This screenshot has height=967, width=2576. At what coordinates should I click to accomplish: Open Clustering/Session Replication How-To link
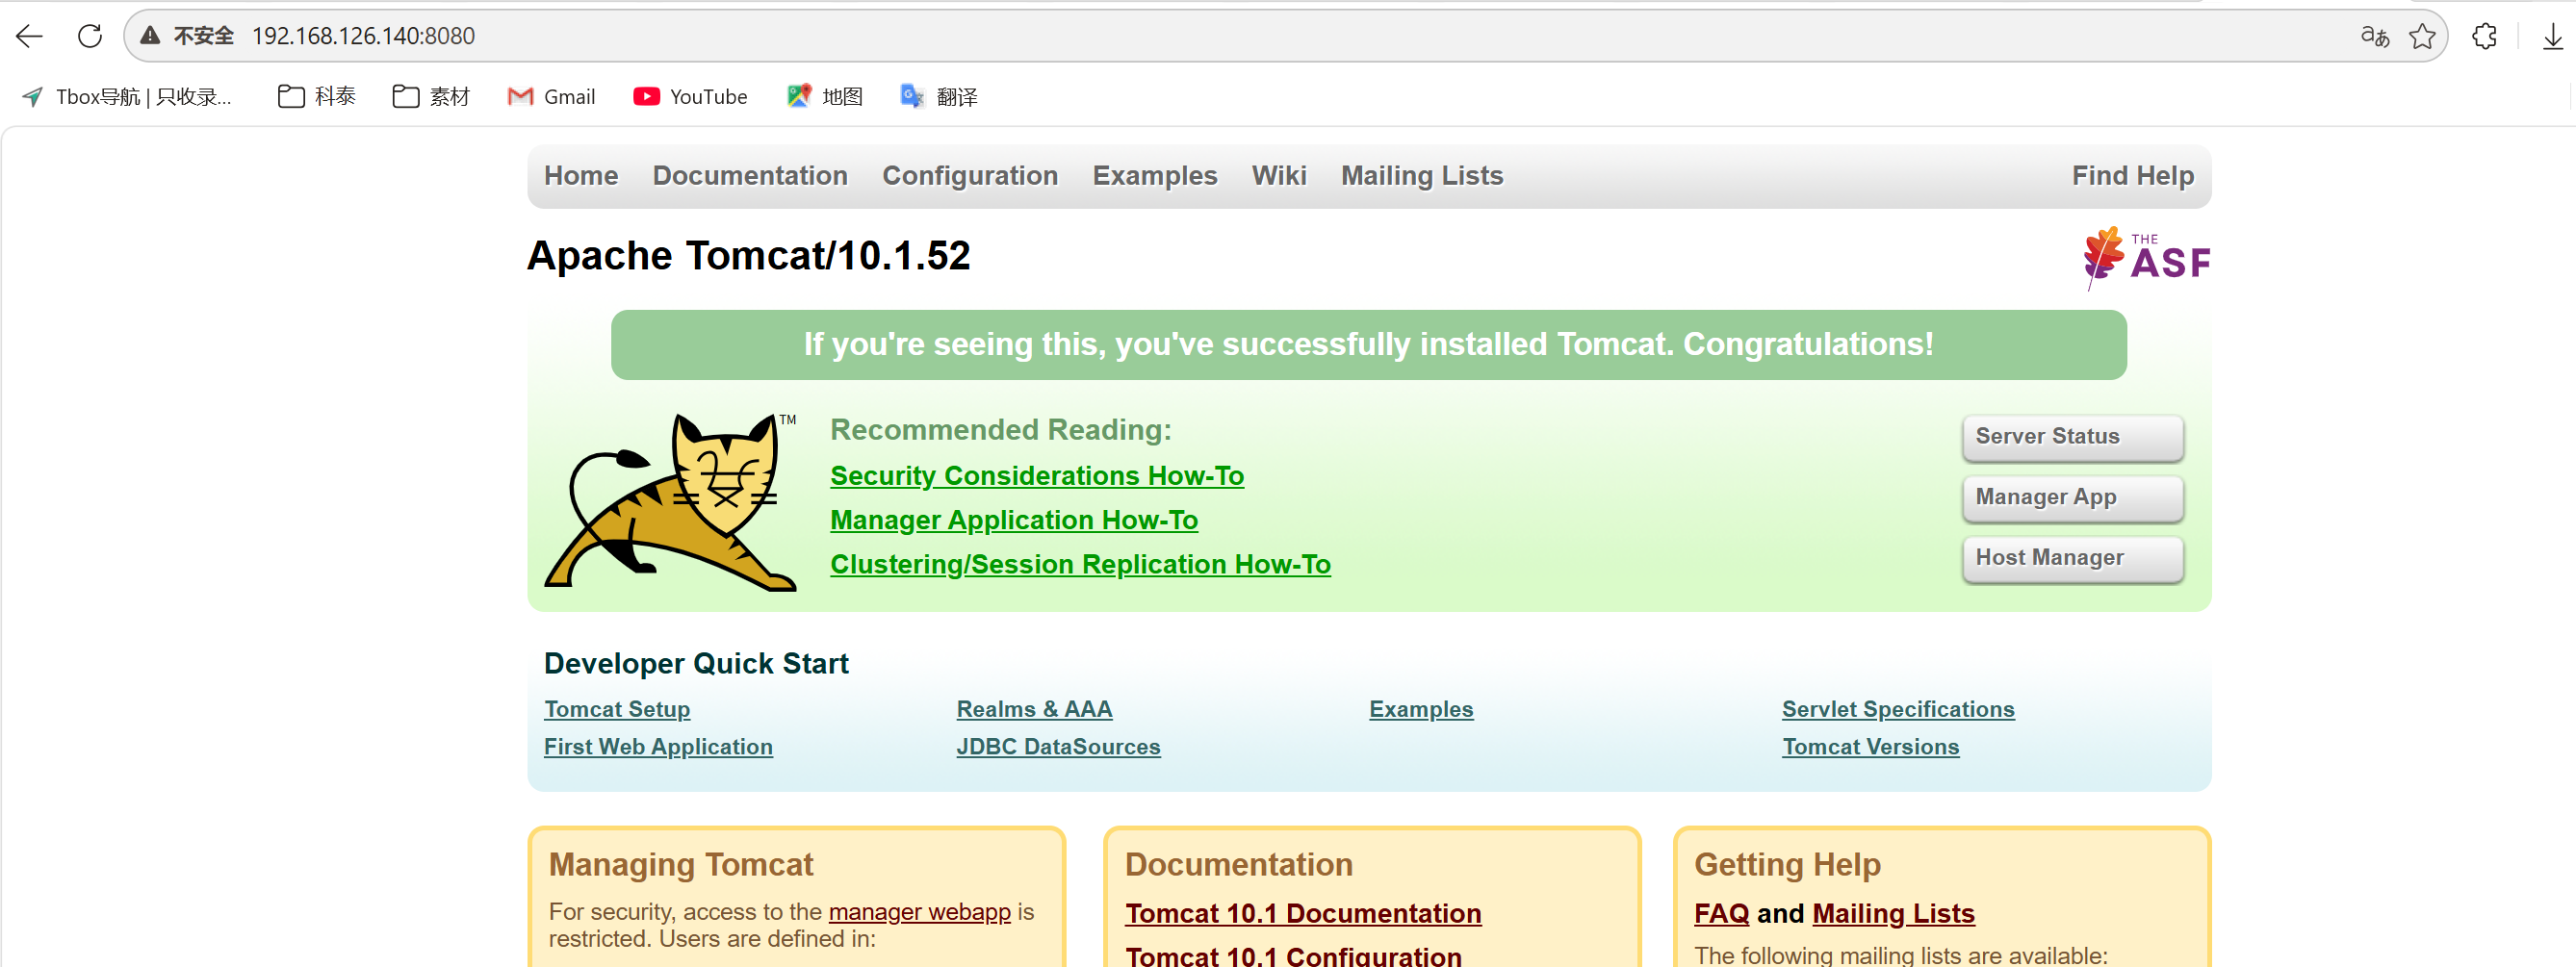click(x=1080, y=564)
